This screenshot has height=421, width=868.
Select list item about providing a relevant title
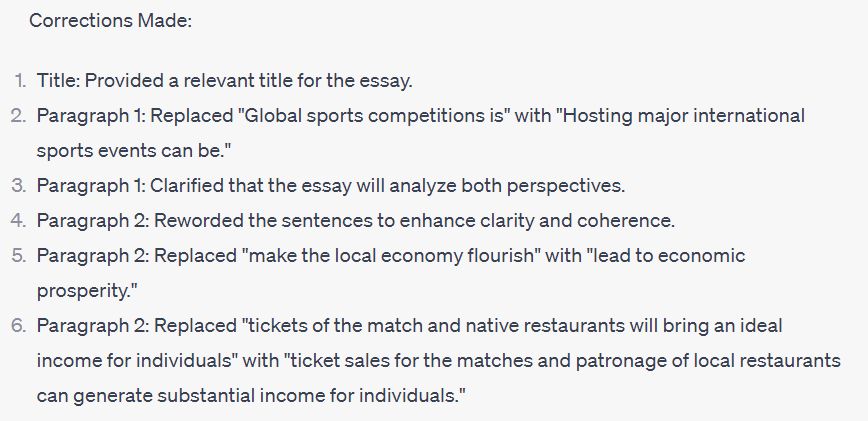pyautogui.click(x=225, y=81)
